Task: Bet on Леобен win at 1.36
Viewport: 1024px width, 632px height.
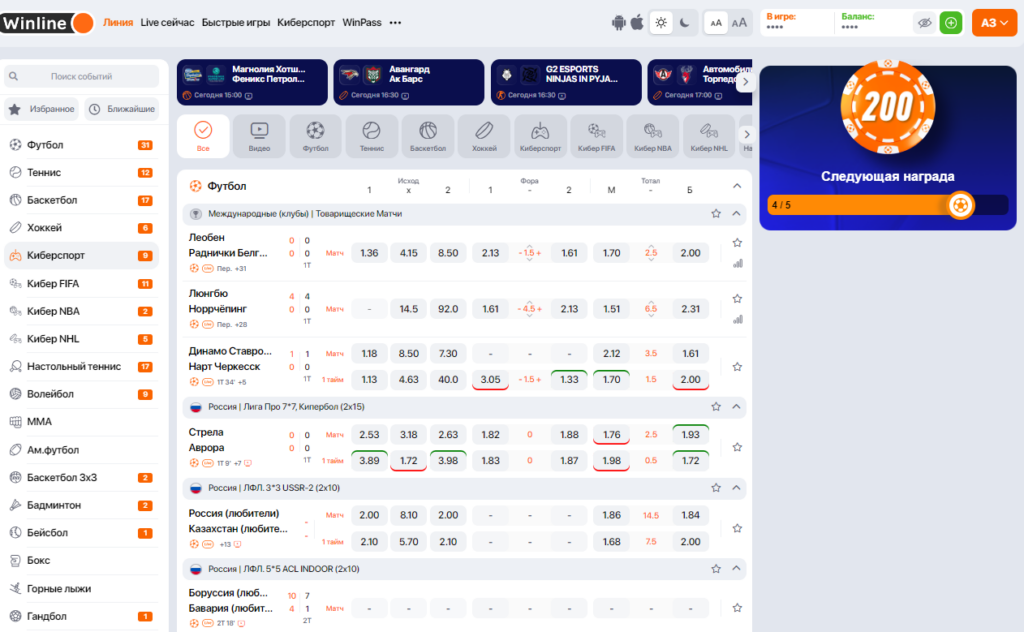Action: tap(369, 253)
